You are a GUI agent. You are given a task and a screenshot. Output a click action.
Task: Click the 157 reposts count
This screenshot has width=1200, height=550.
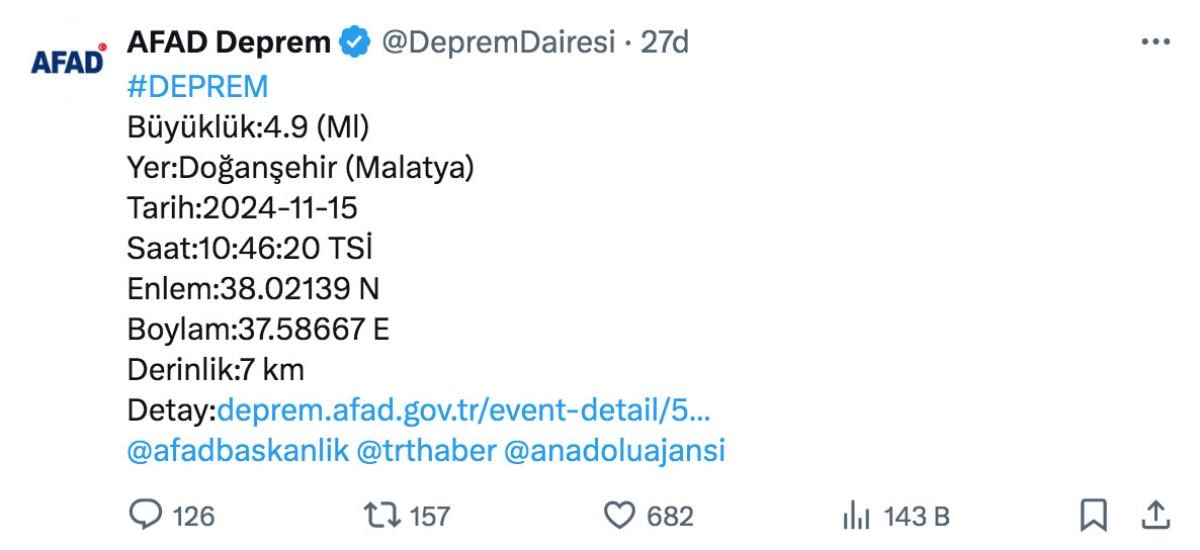(430, 516)
